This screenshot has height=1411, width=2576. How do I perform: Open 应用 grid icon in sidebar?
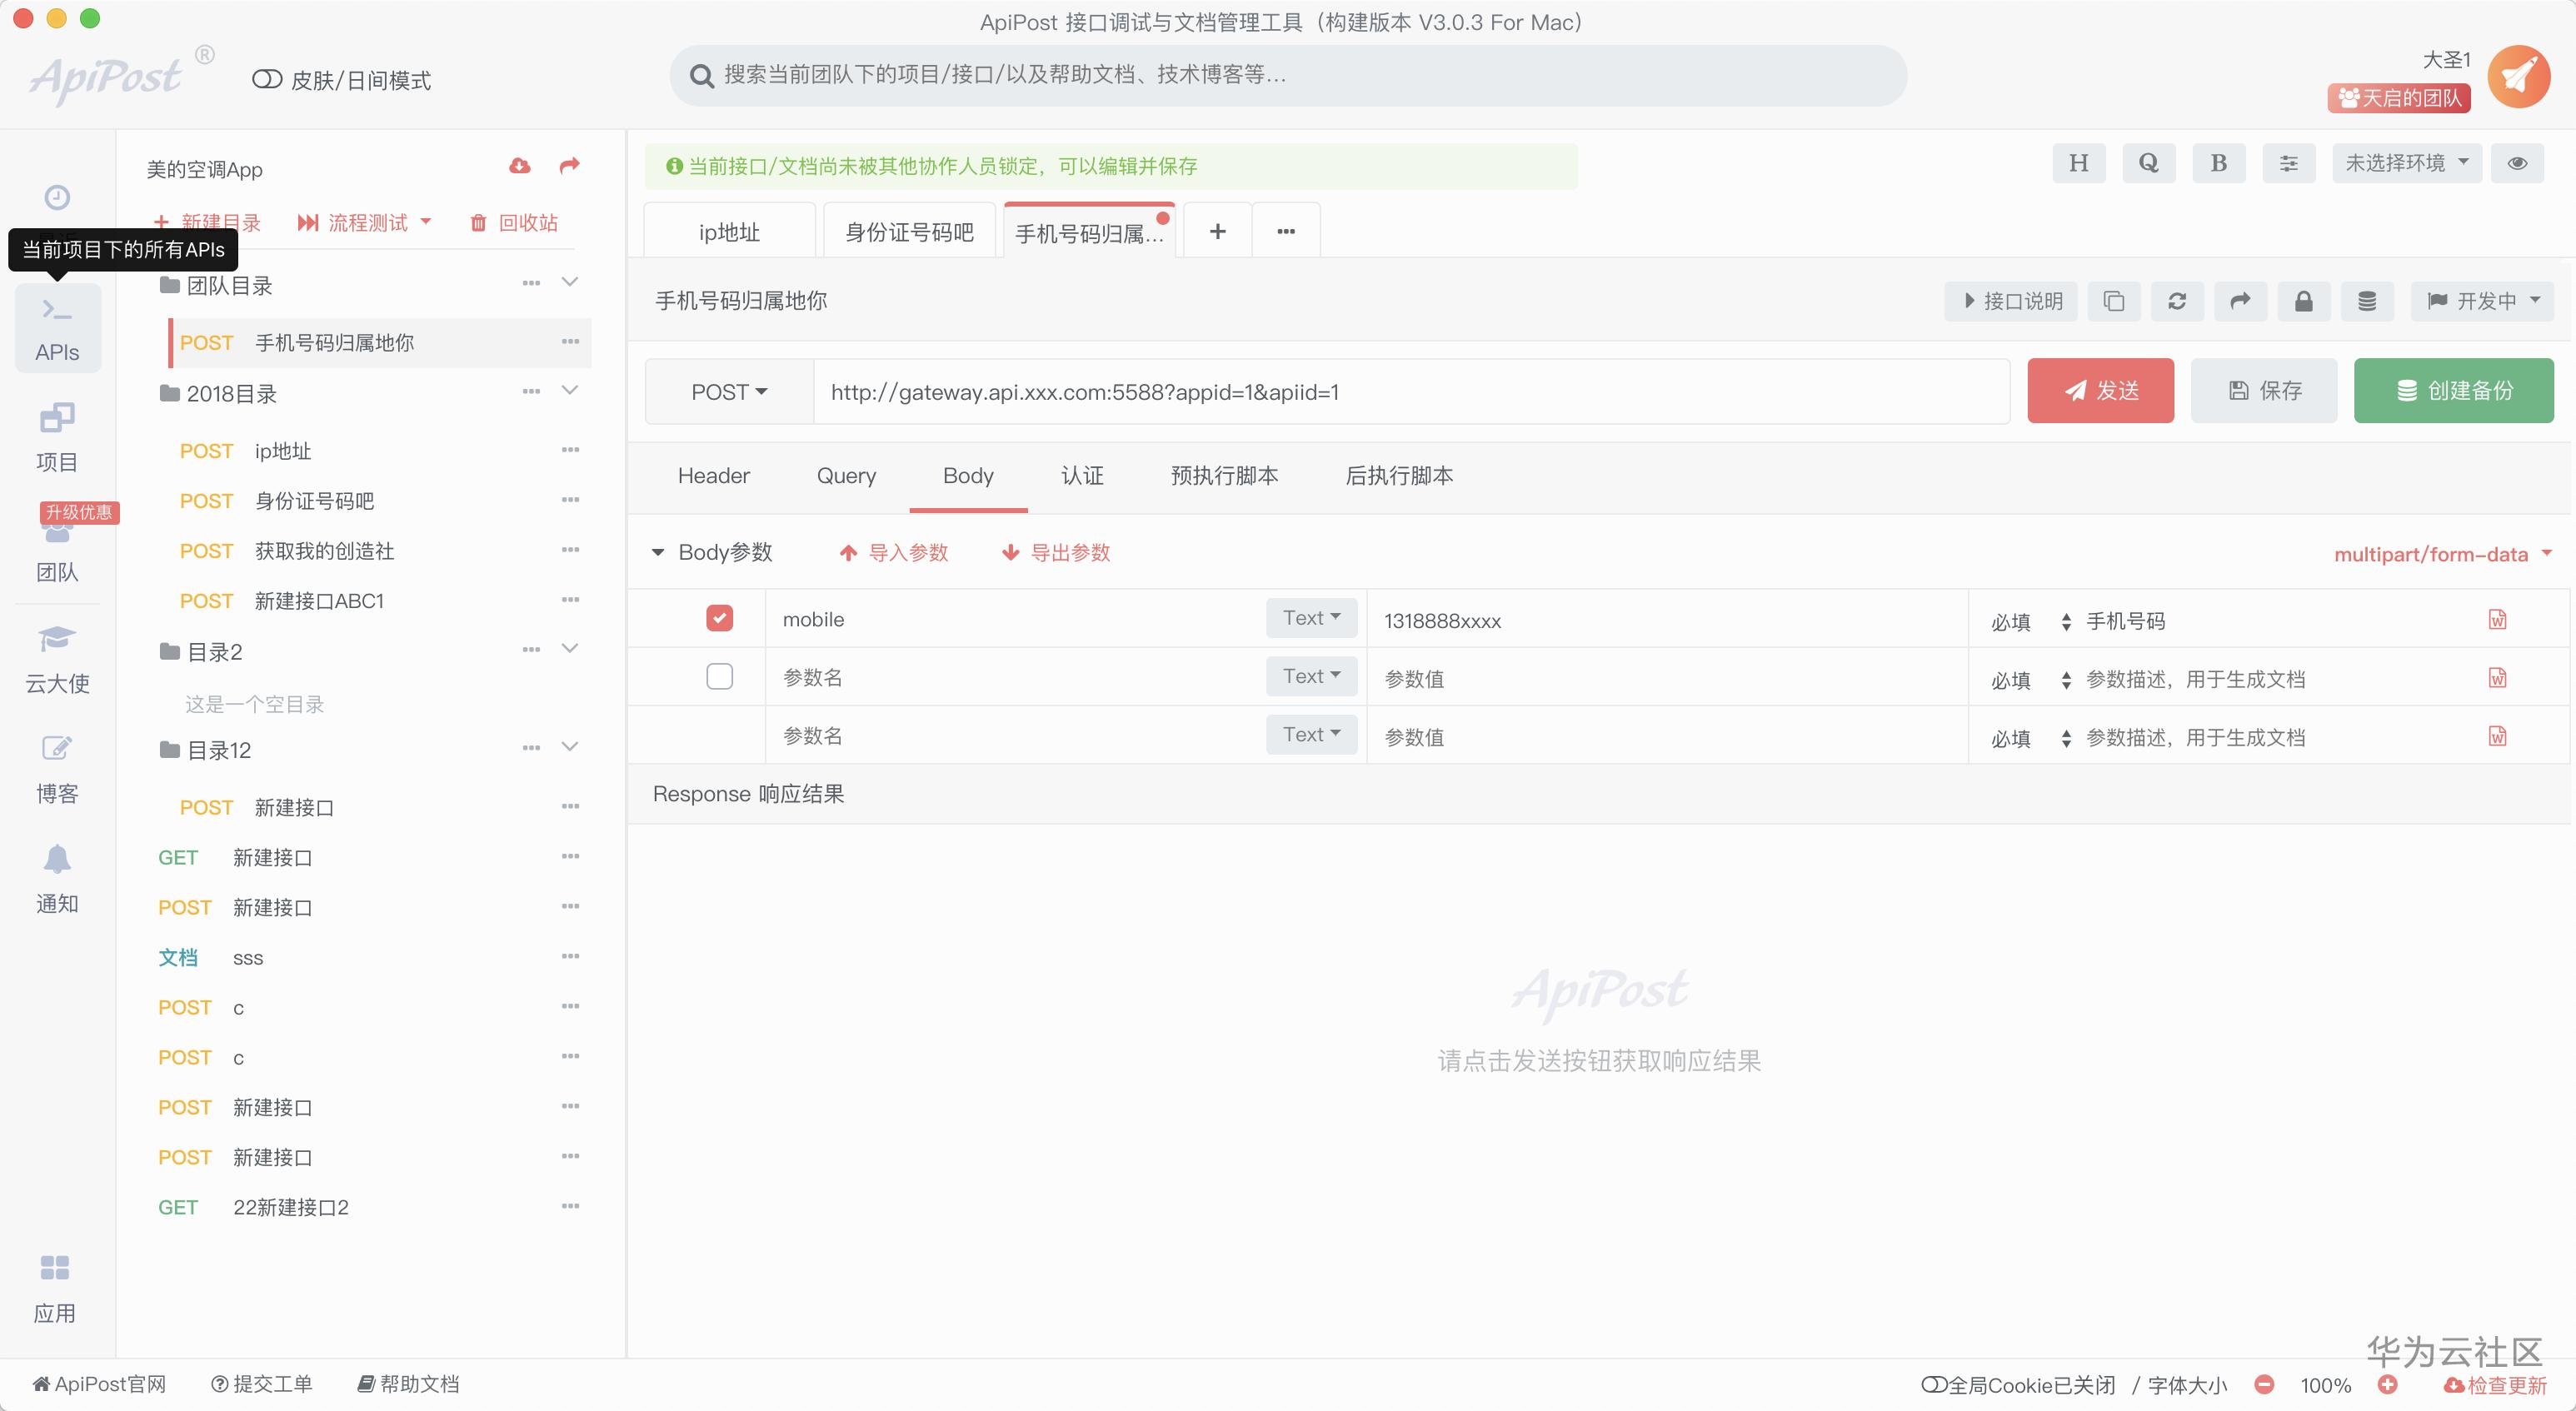55,1268
